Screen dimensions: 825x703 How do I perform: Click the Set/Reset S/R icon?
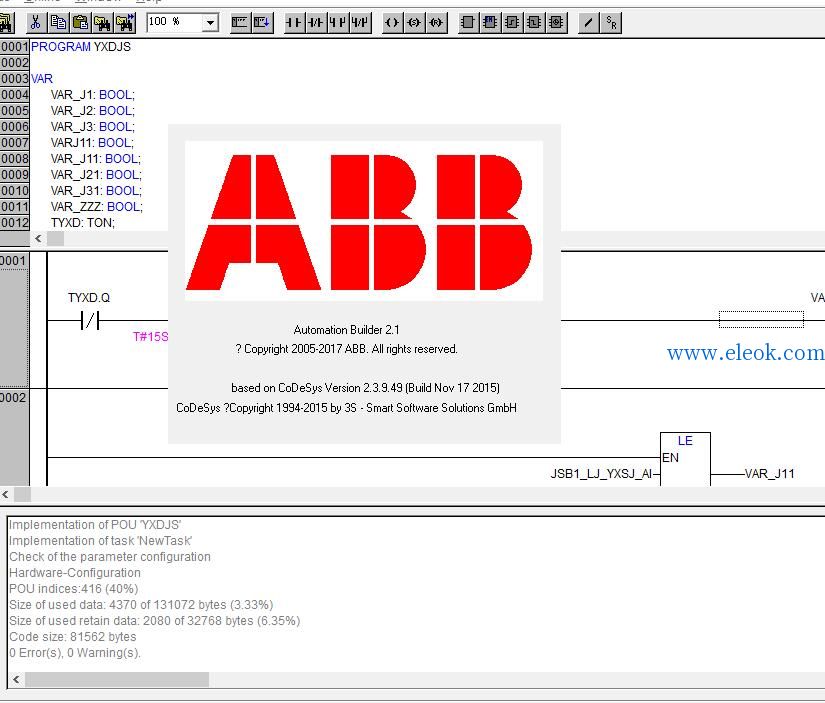pos(611,22)
